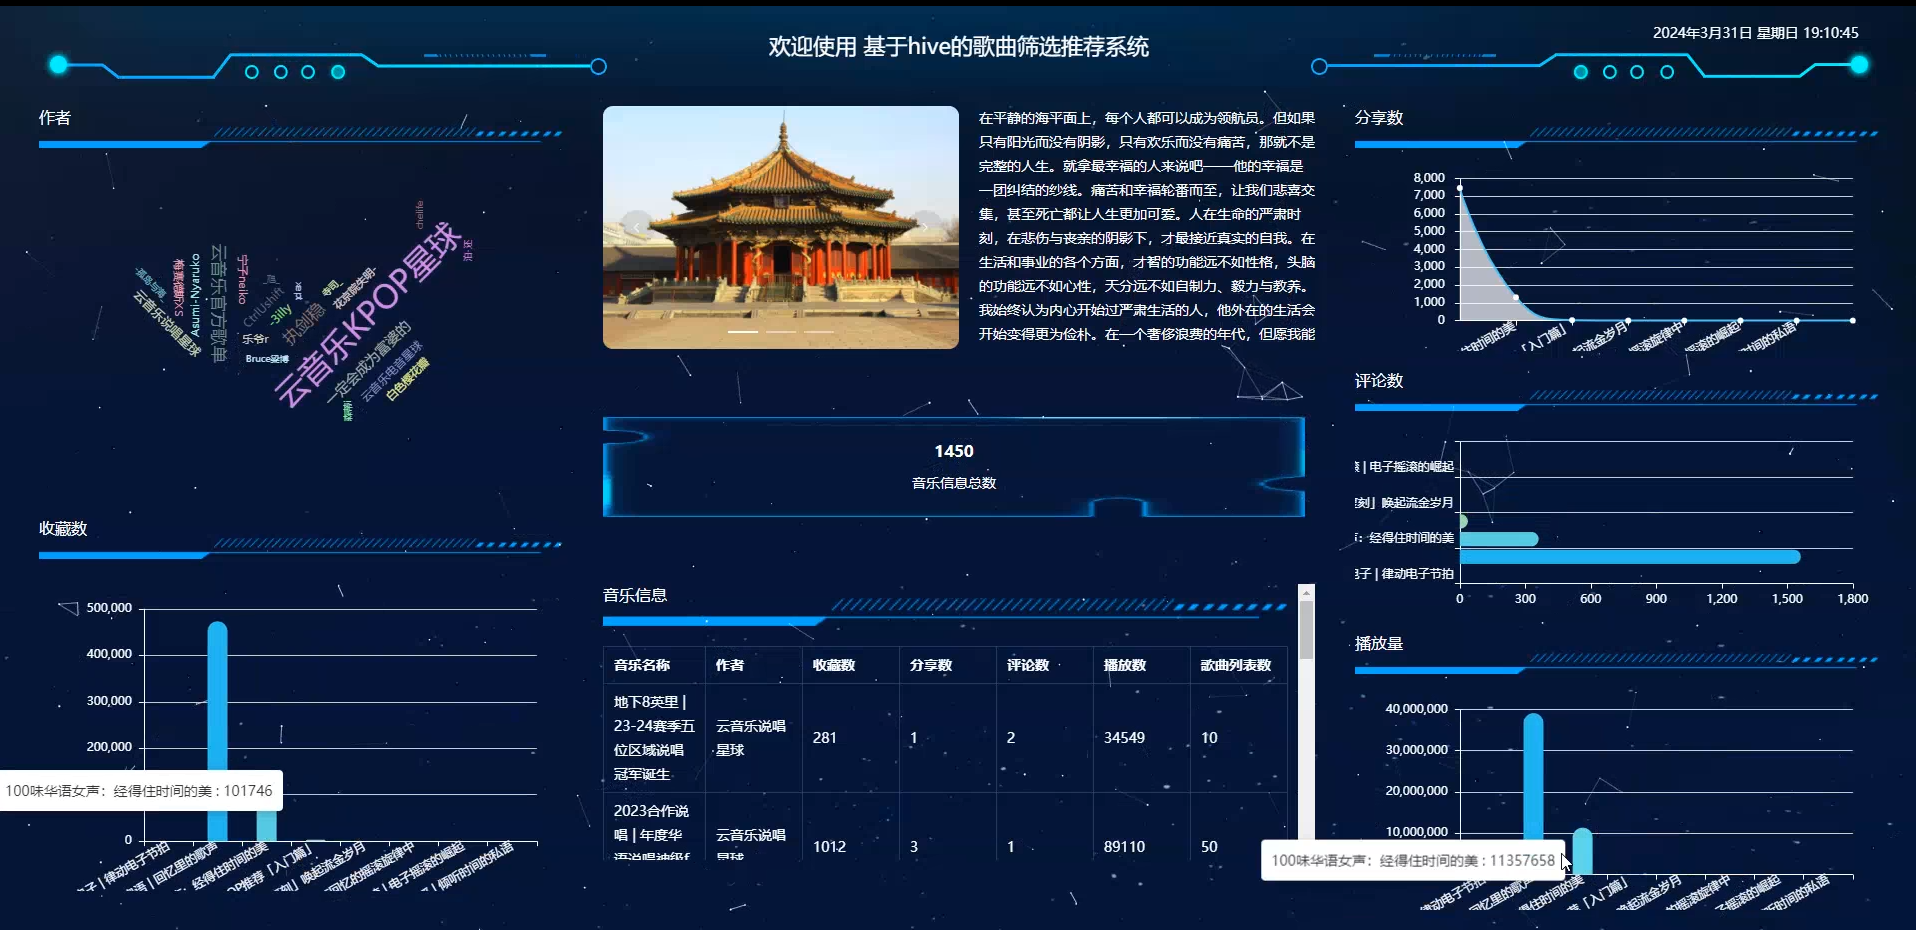Click the word Bruce梁博 in word cloud
Image resolution: width=1916 pixels, height=930 pixels.
coord(267,359)
